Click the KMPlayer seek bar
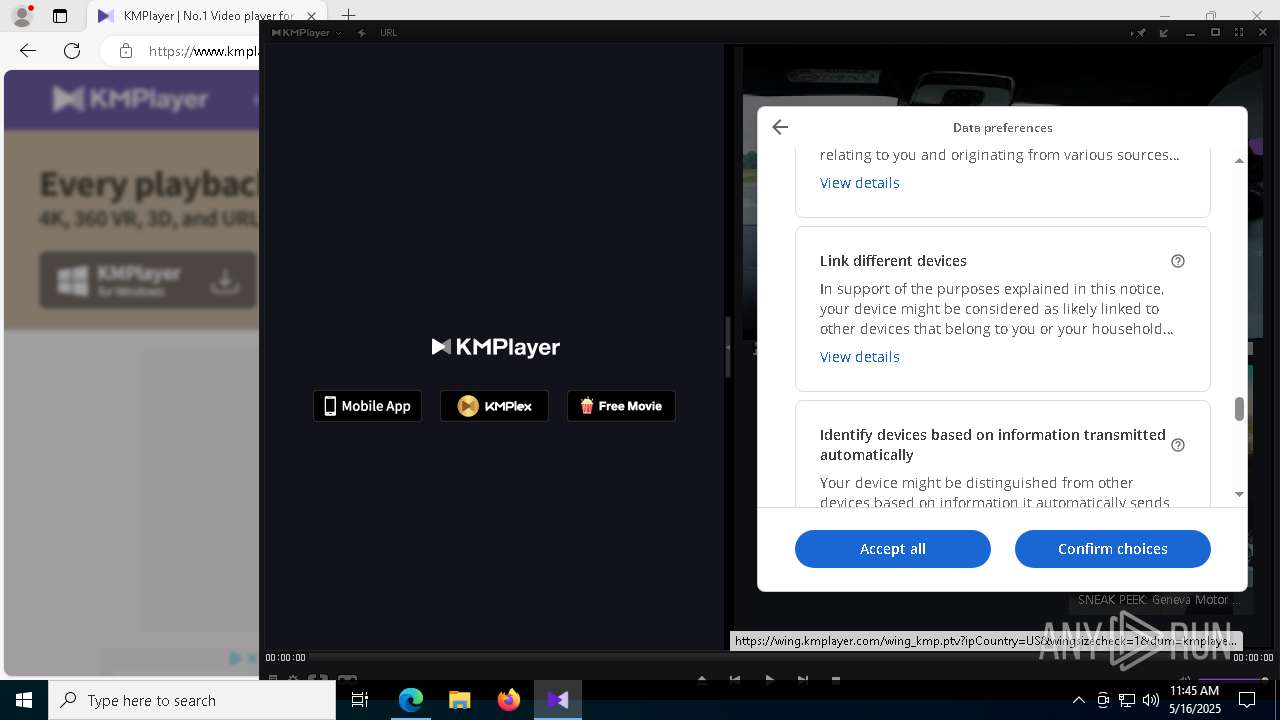Viewport: 1280px width, 720px height. pos(768,657)
